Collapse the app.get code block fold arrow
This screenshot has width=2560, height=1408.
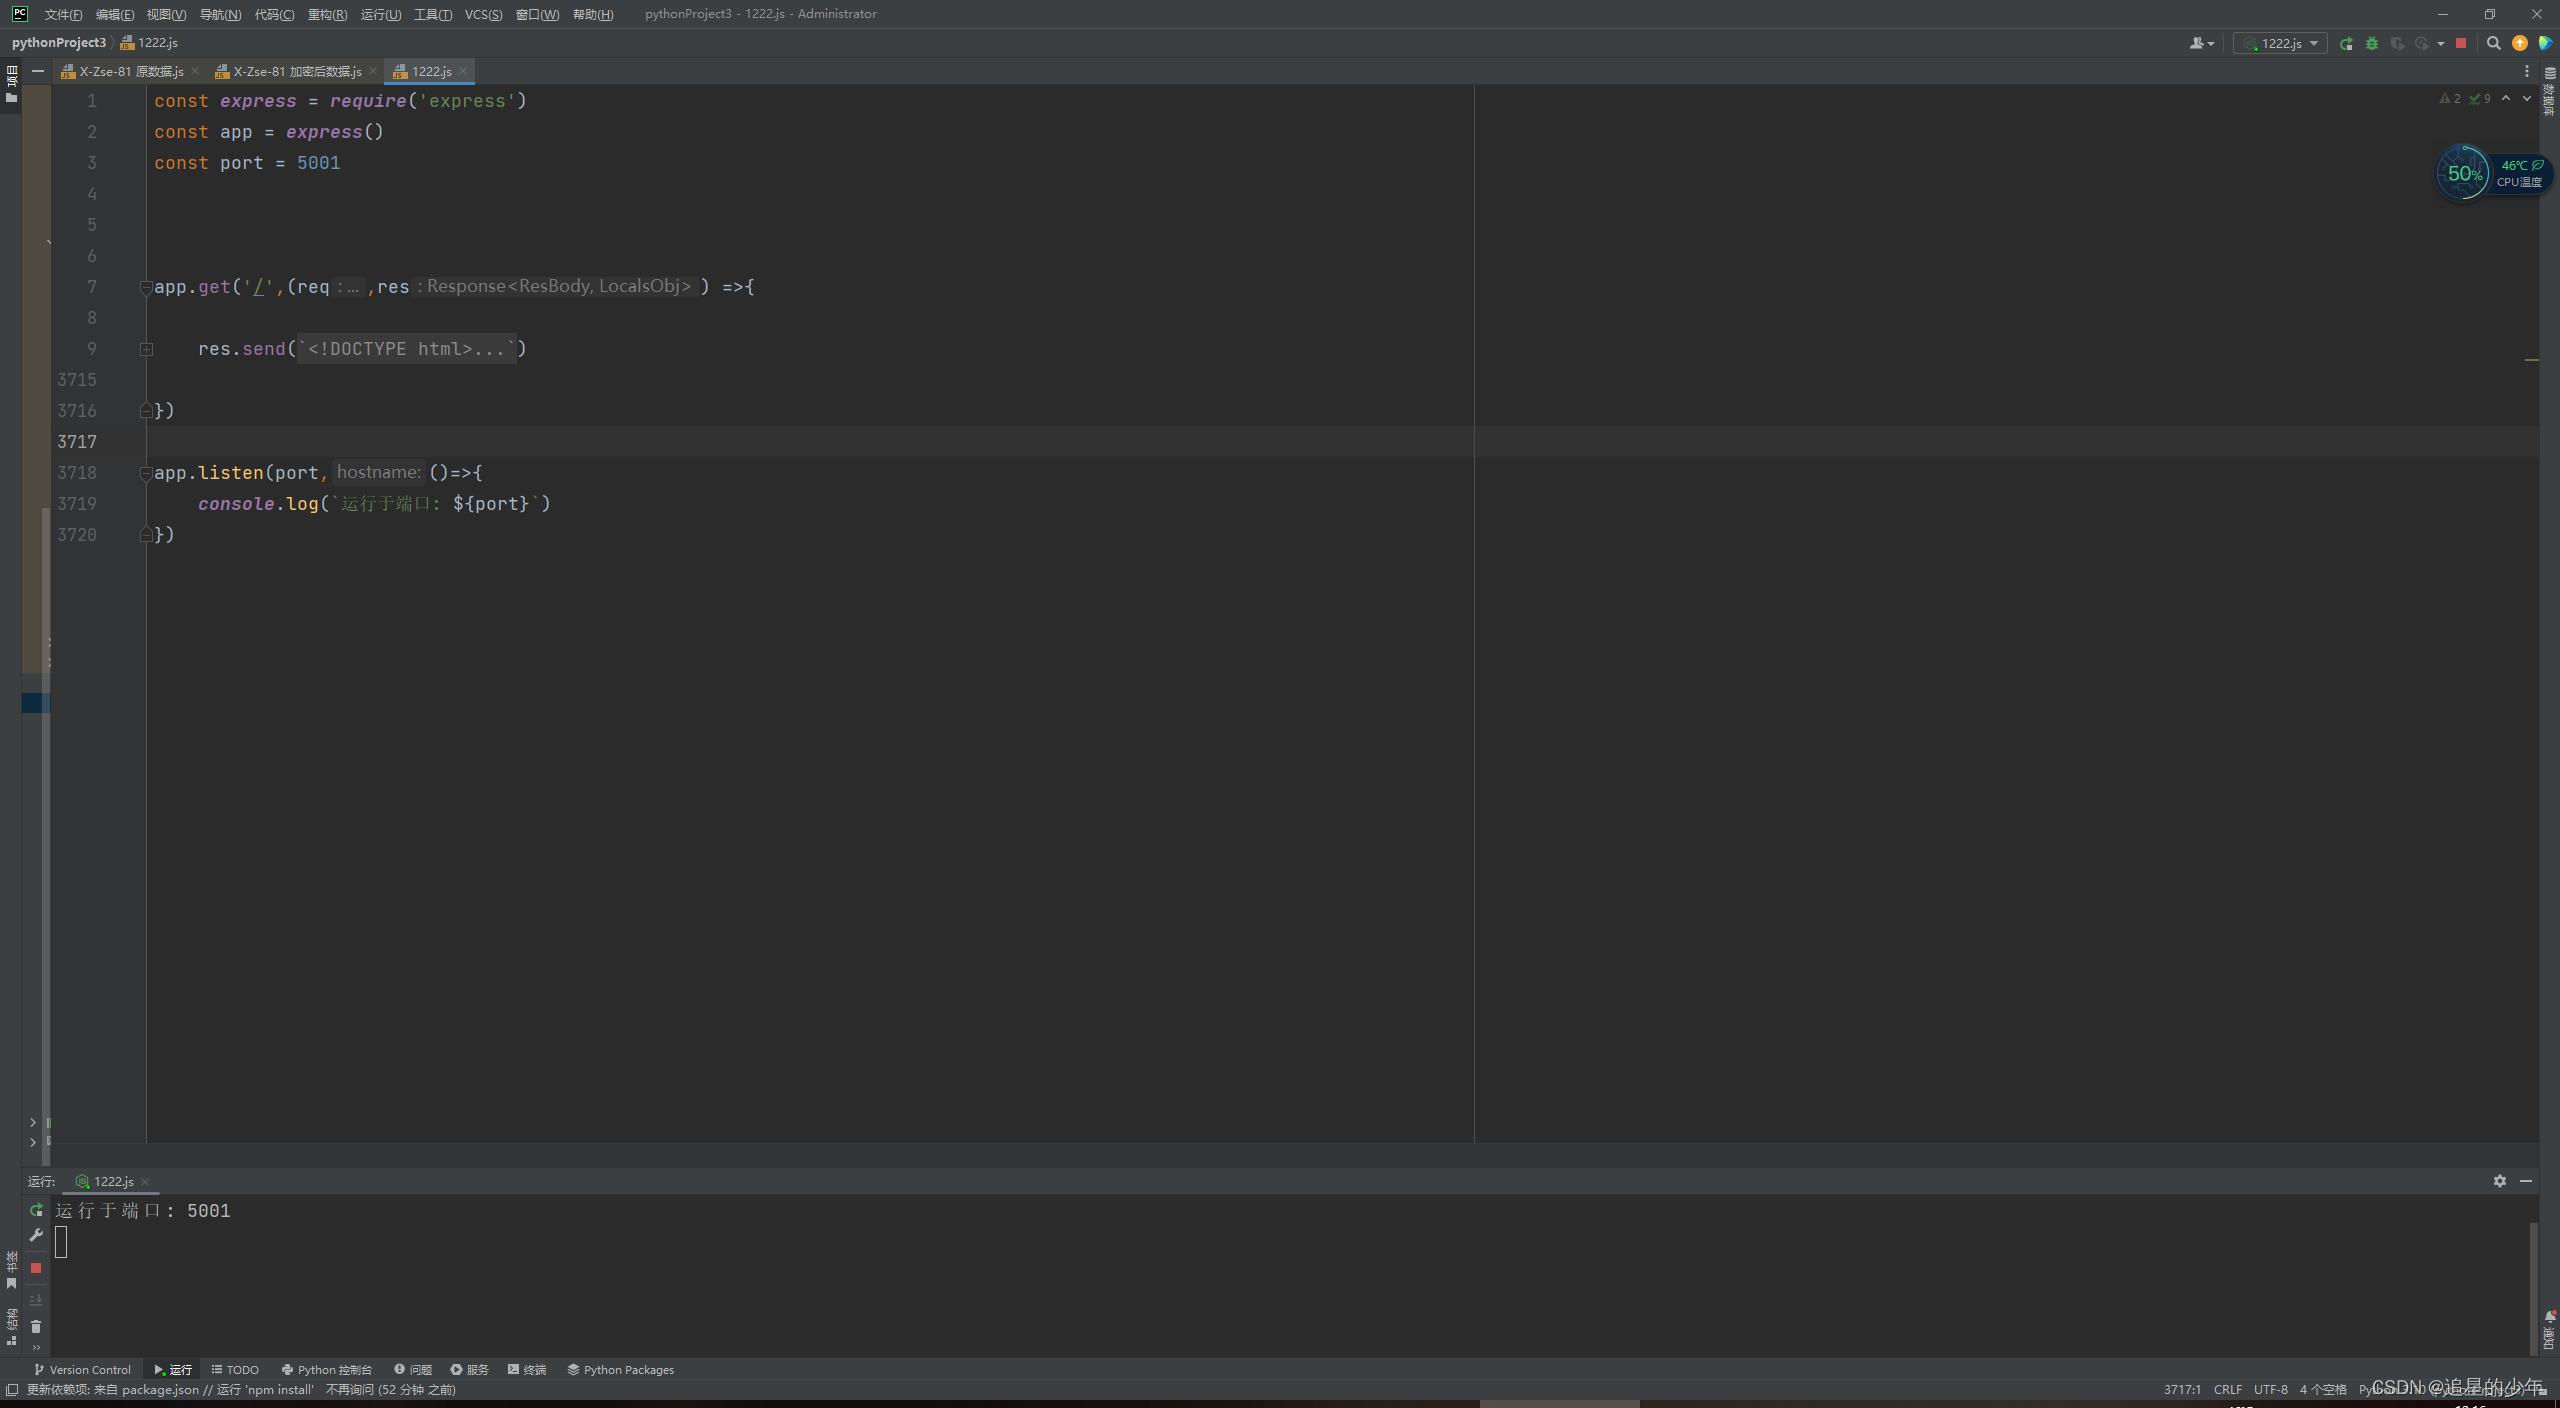pos(146,288)
